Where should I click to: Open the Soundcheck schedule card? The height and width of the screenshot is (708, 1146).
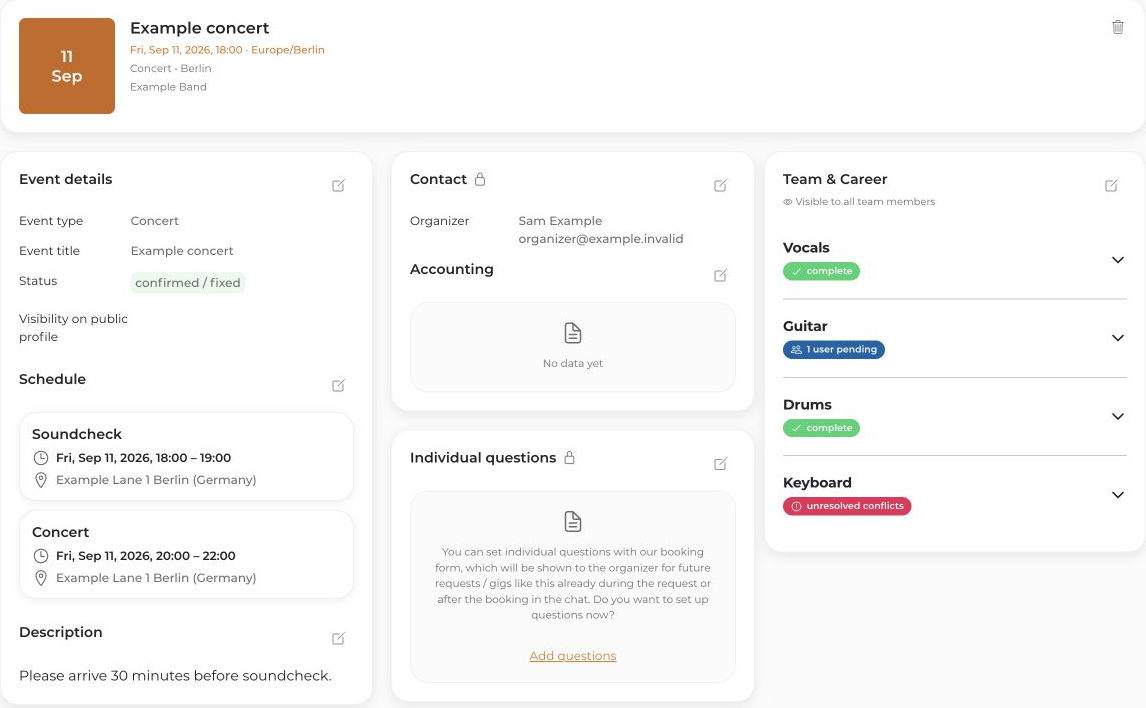pos(186,457)
